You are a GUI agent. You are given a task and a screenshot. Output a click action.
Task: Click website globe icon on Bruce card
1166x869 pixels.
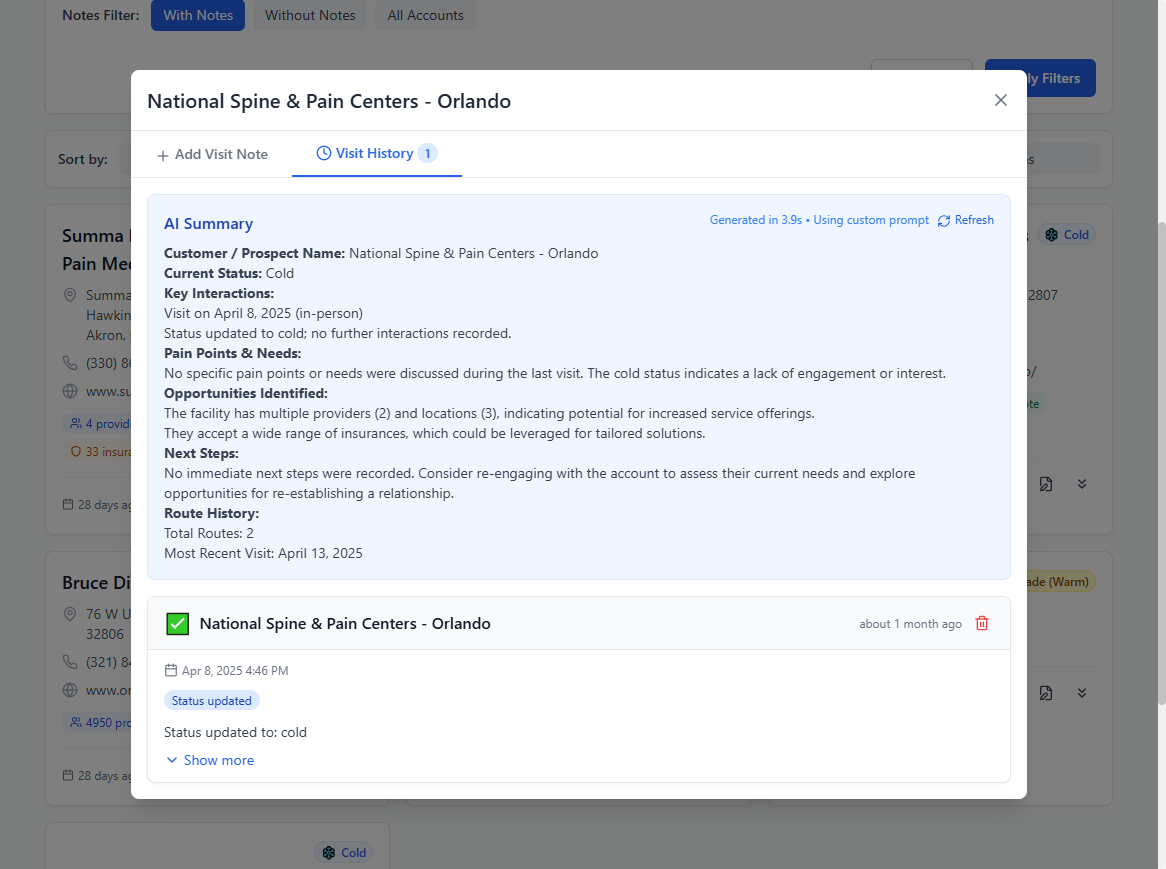coord(70,690)
